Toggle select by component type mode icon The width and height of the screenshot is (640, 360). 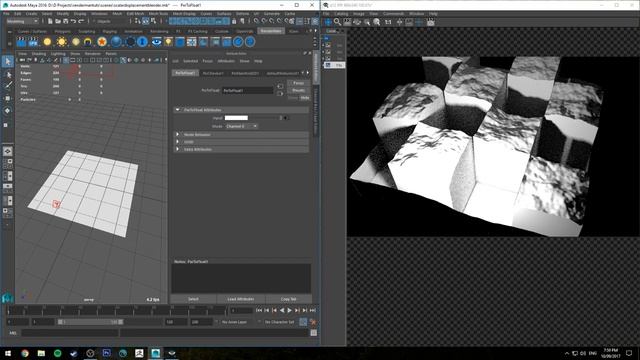(153, 21)
